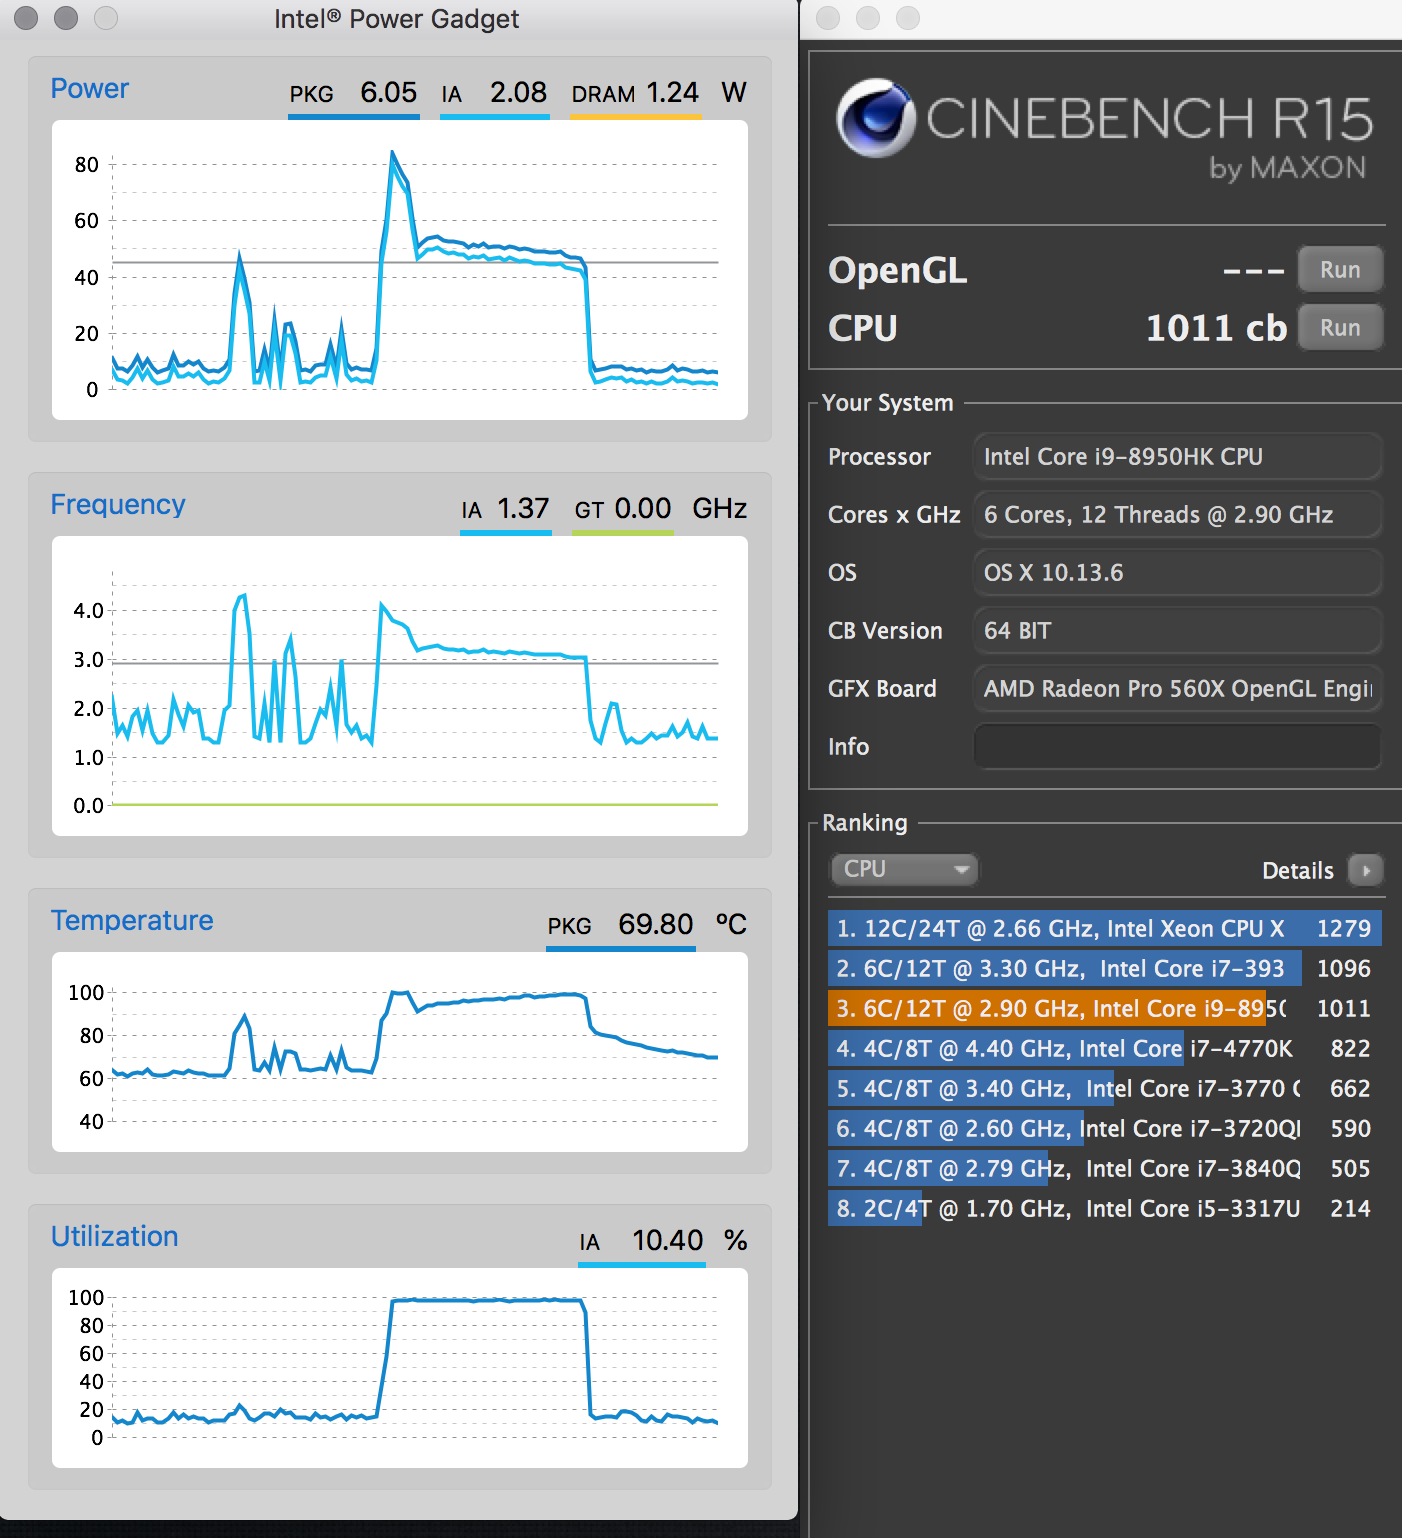The width and height of the screenshot is (1402, 1538).
Task: Click the OS X 10.13.6 field
Action: (x=1177, y=572)
